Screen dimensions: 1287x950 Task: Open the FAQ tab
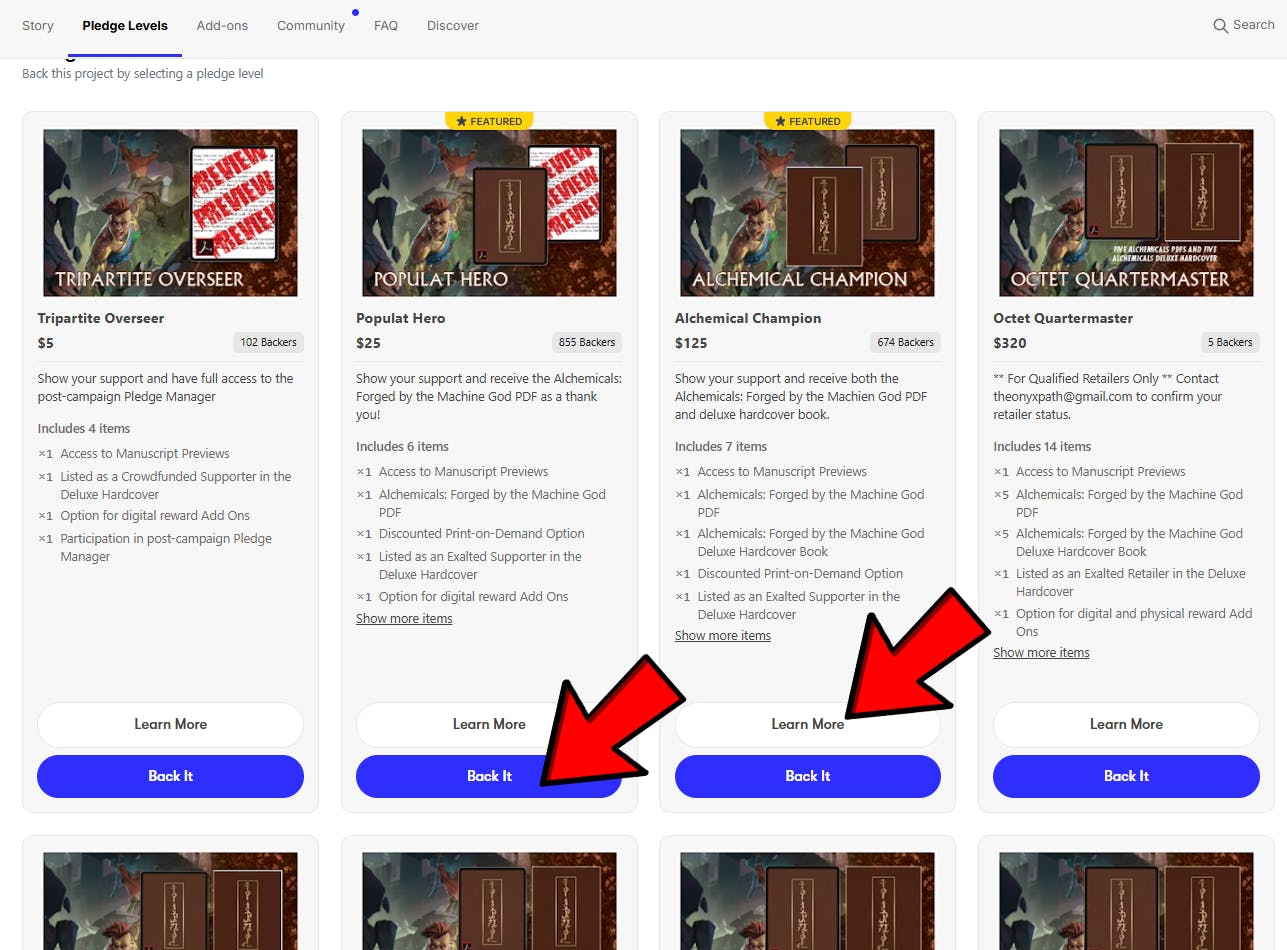click(386, 26)
